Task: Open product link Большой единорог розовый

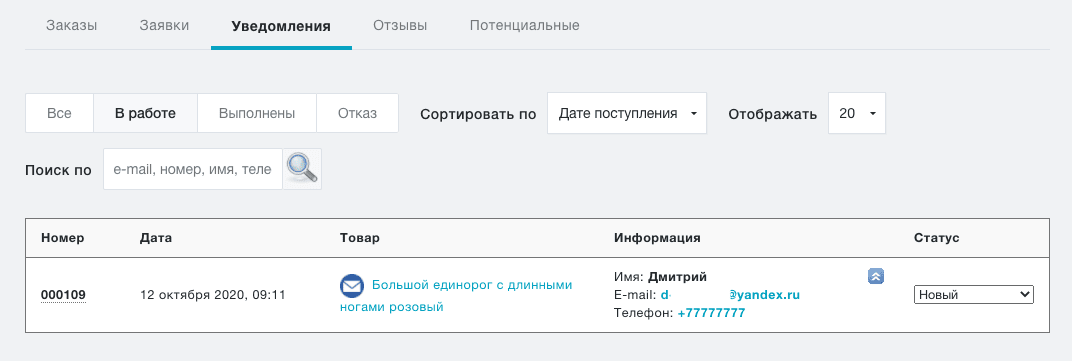Action: 456,296
